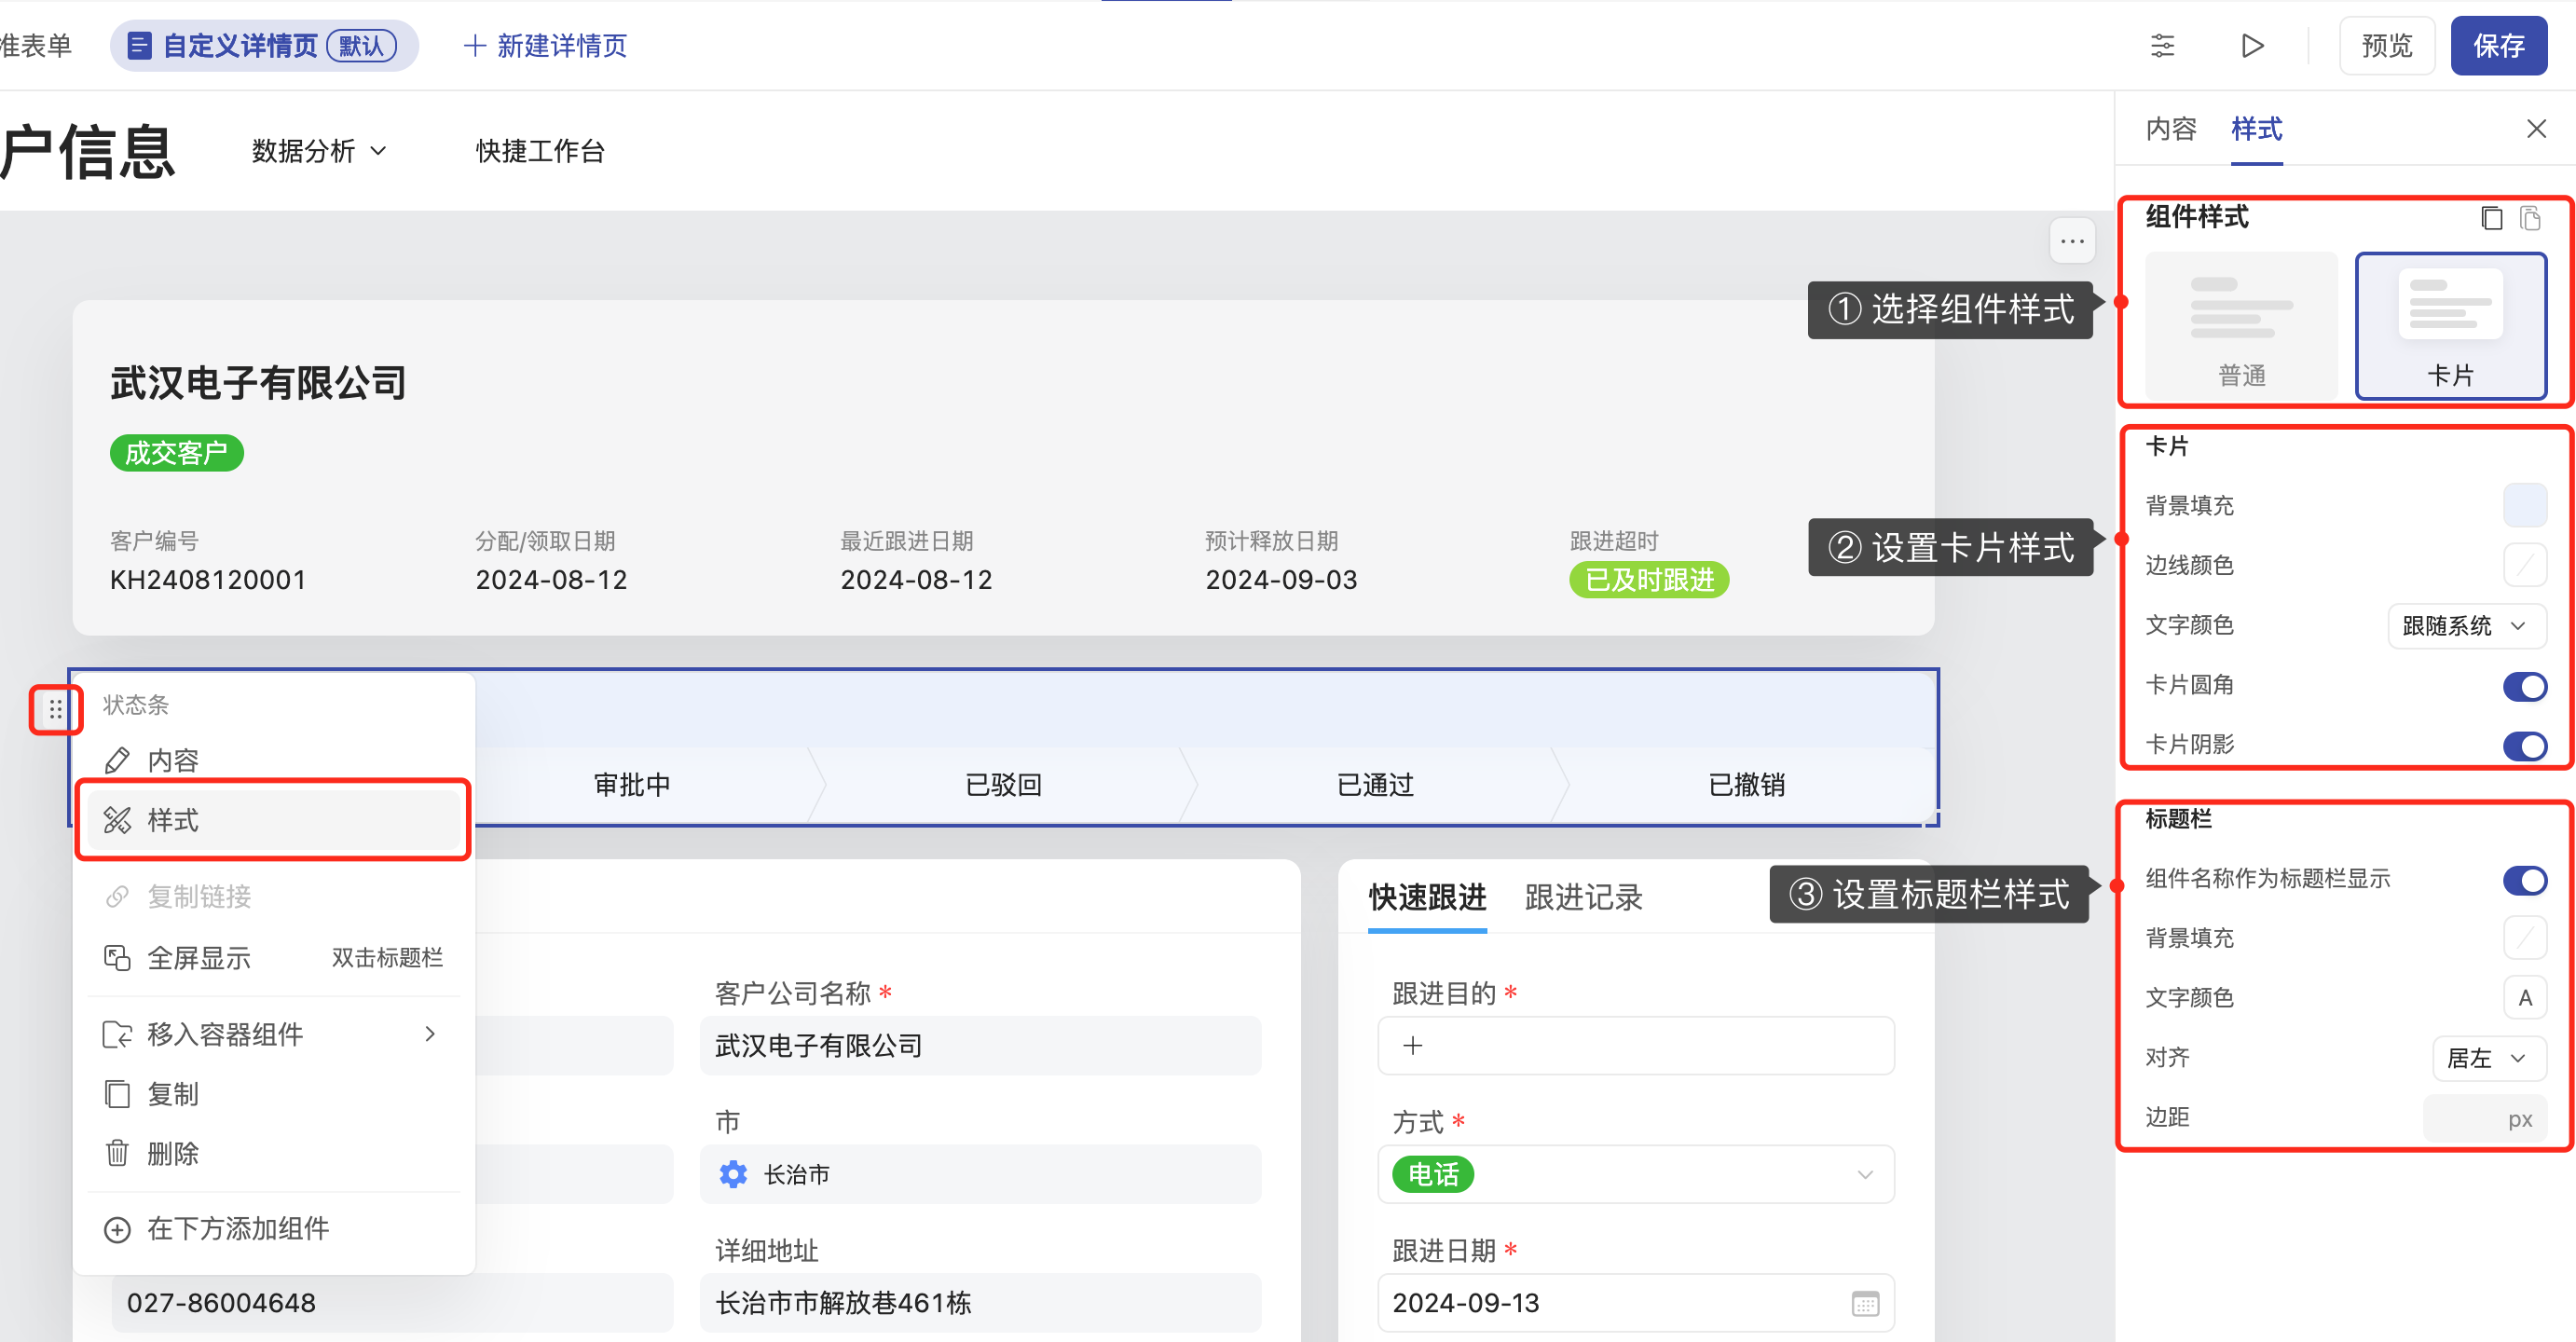Click the plus in 跟进目的 field
The width and height of the screenshot is (2576, 1342).
coord(1412,1046)
